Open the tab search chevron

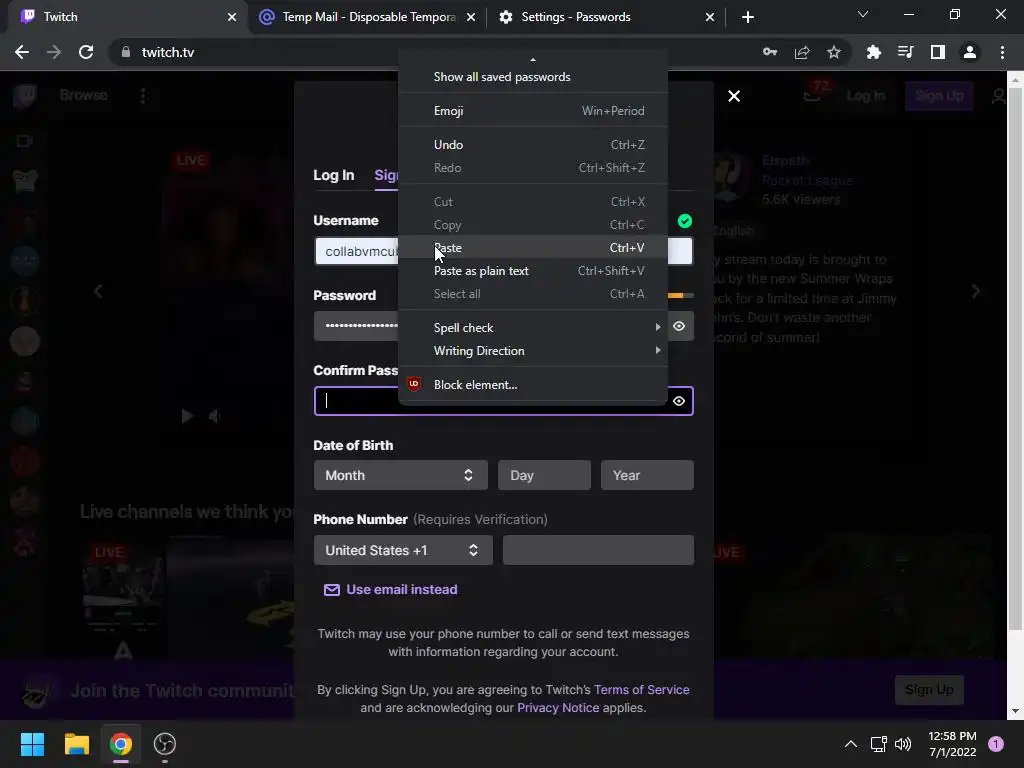(x=863, y=14)
